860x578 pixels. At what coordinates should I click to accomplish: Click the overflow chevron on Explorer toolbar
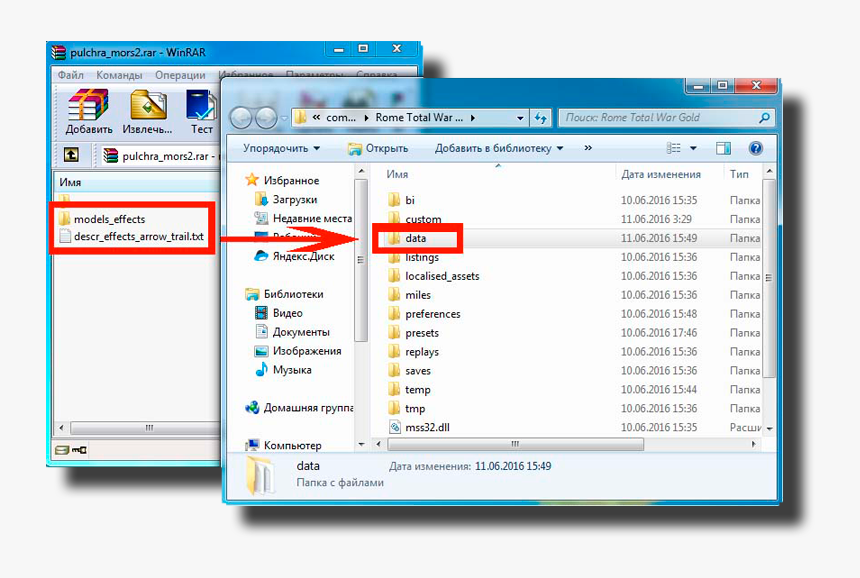[588, 147]
